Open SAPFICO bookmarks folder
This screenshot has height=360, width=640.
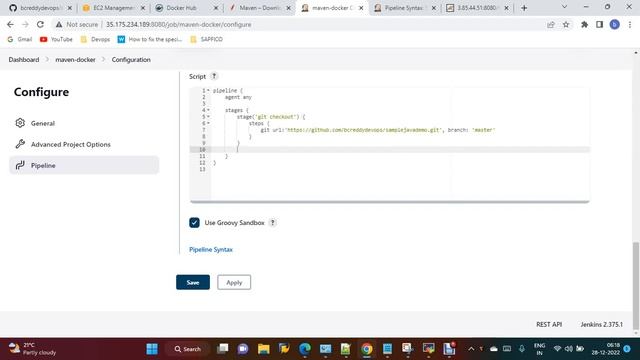click(x=206, y=39)
